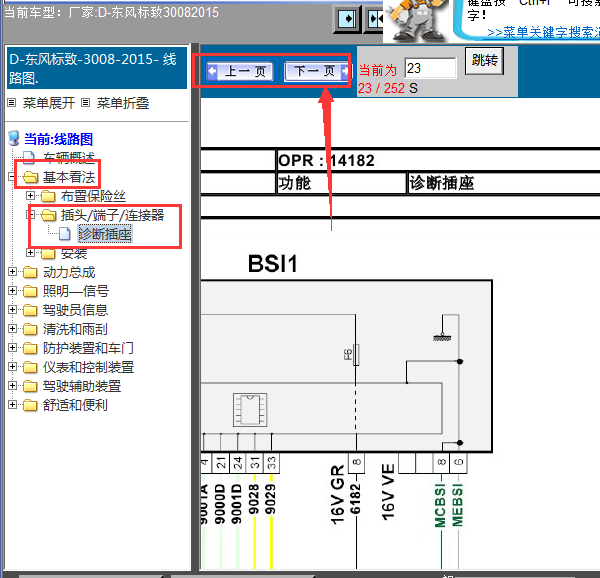
Task: Select the 动力总成 folder
Action: [x=69, y=272]
